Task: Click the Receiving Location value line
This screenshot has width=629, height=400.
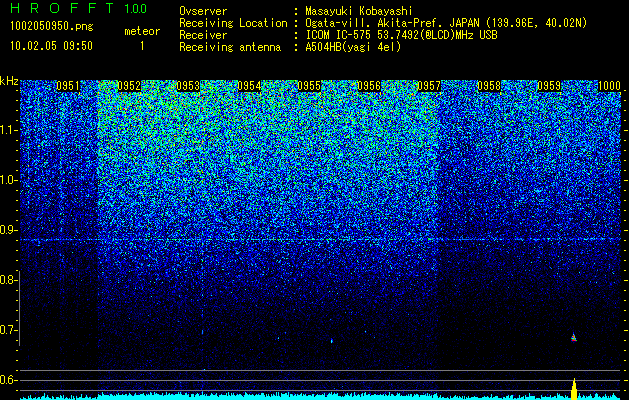Action: [446, 23]
